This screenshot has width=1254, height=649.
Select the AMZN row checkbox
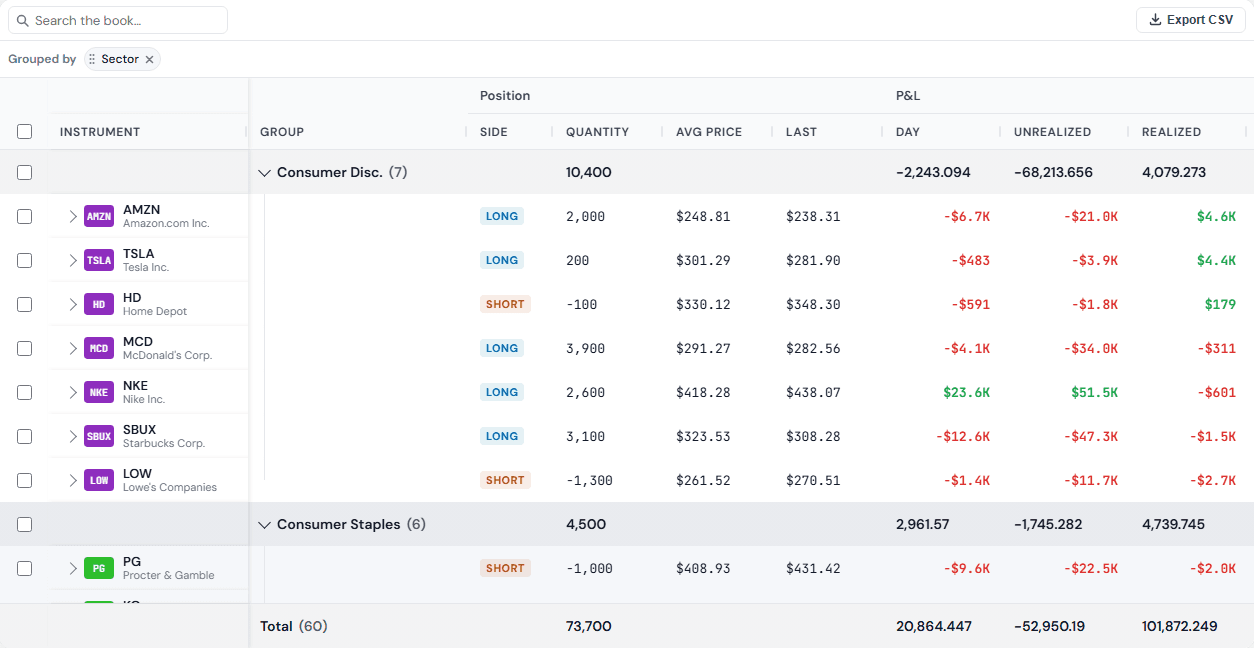pos(25,216)
